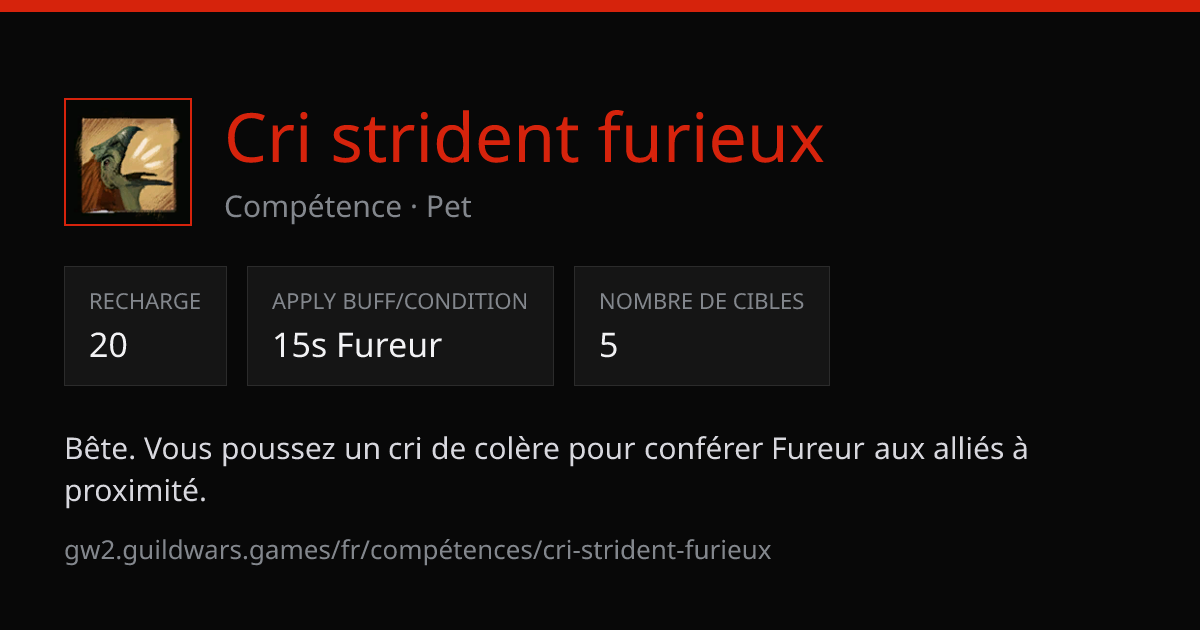Click the 'Compétence' category text
1200x630 pixels.
tap(313, 207)
